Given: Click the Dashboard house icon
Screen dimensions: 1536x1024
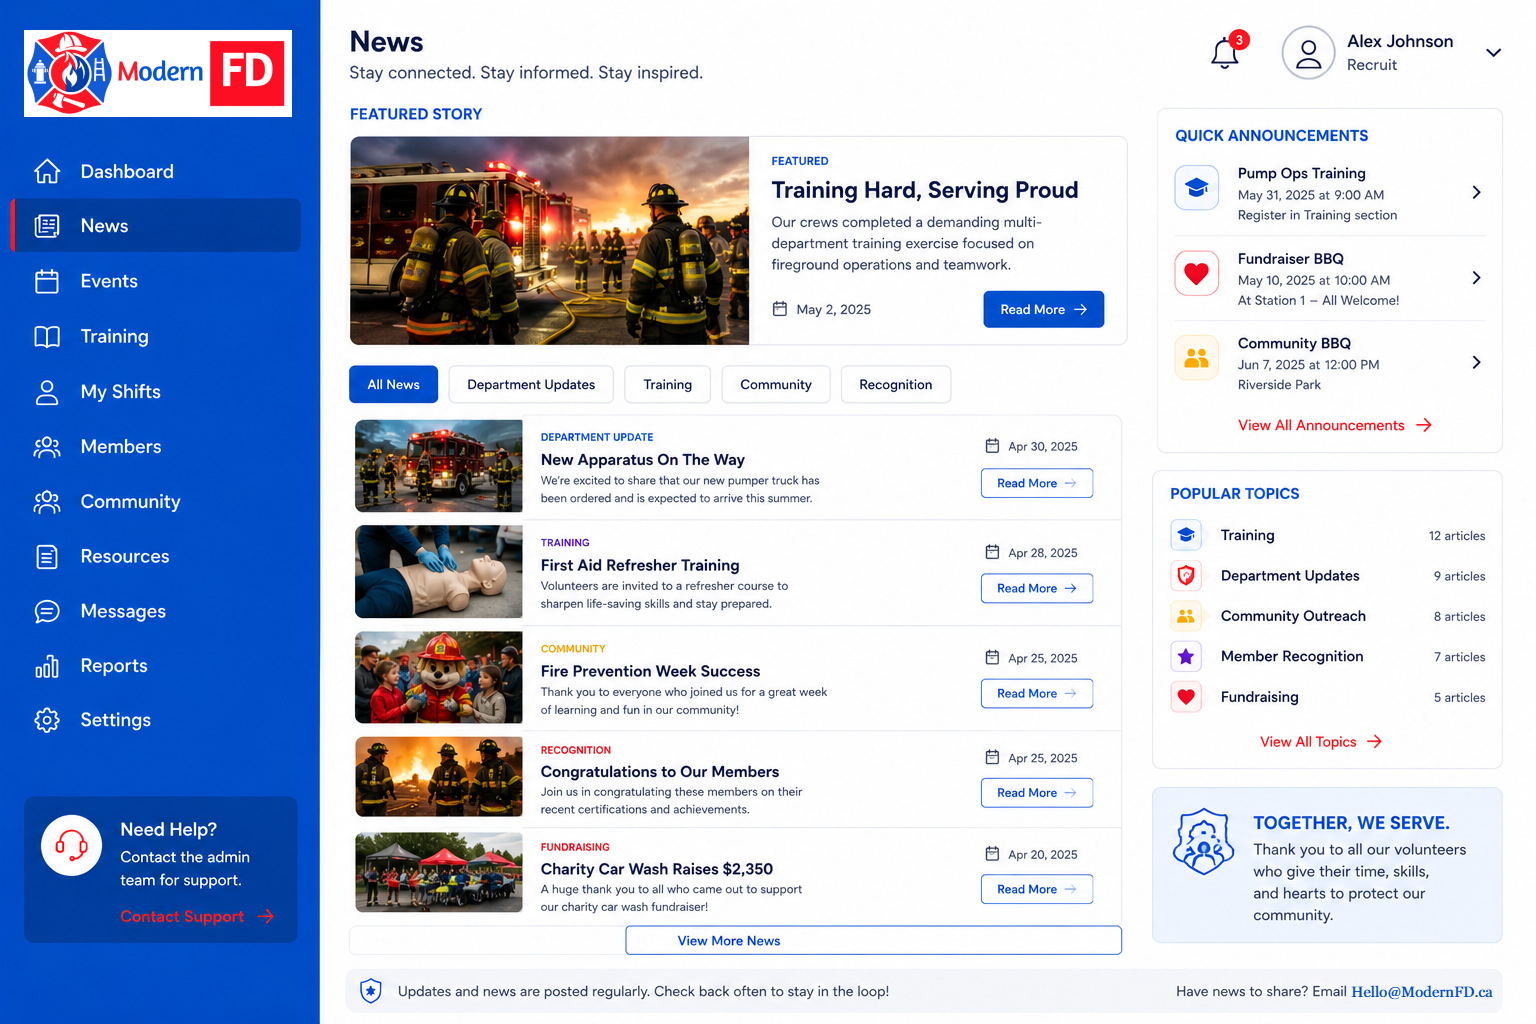Looking at the screenshot, I should click(47, 171).
